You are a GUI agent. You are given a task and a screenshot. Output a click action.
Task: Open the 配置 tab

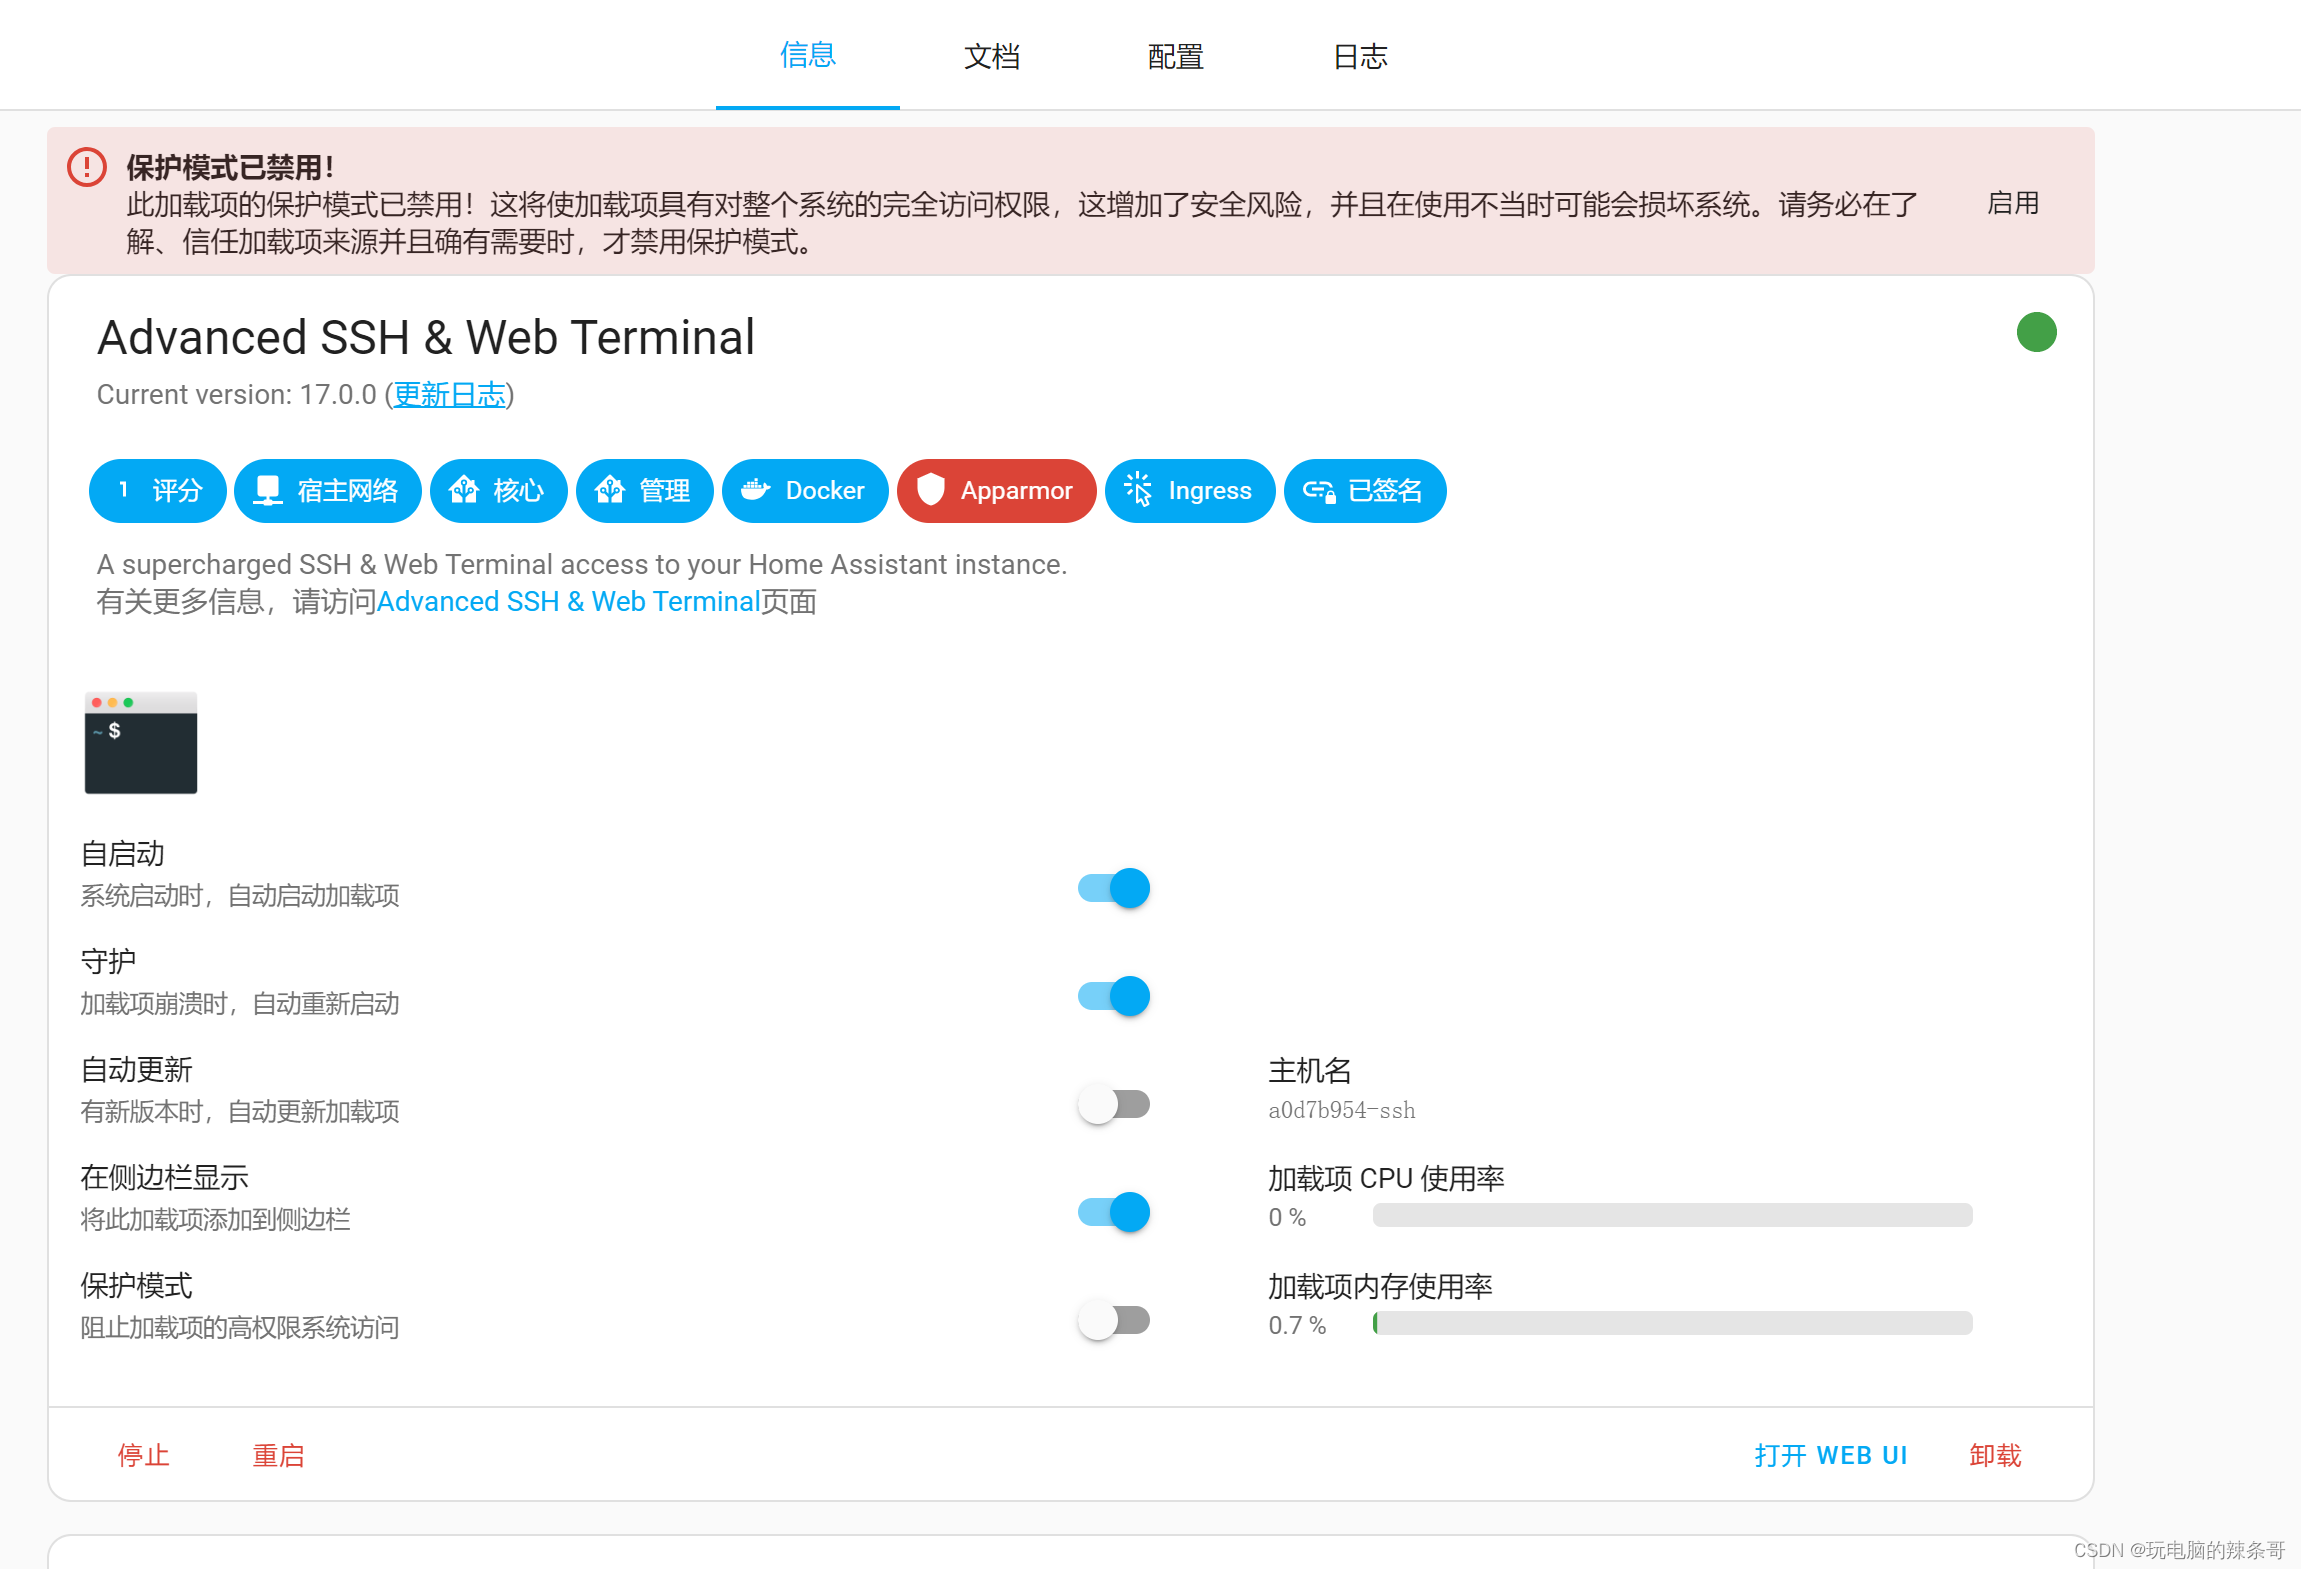(1176, 55)
